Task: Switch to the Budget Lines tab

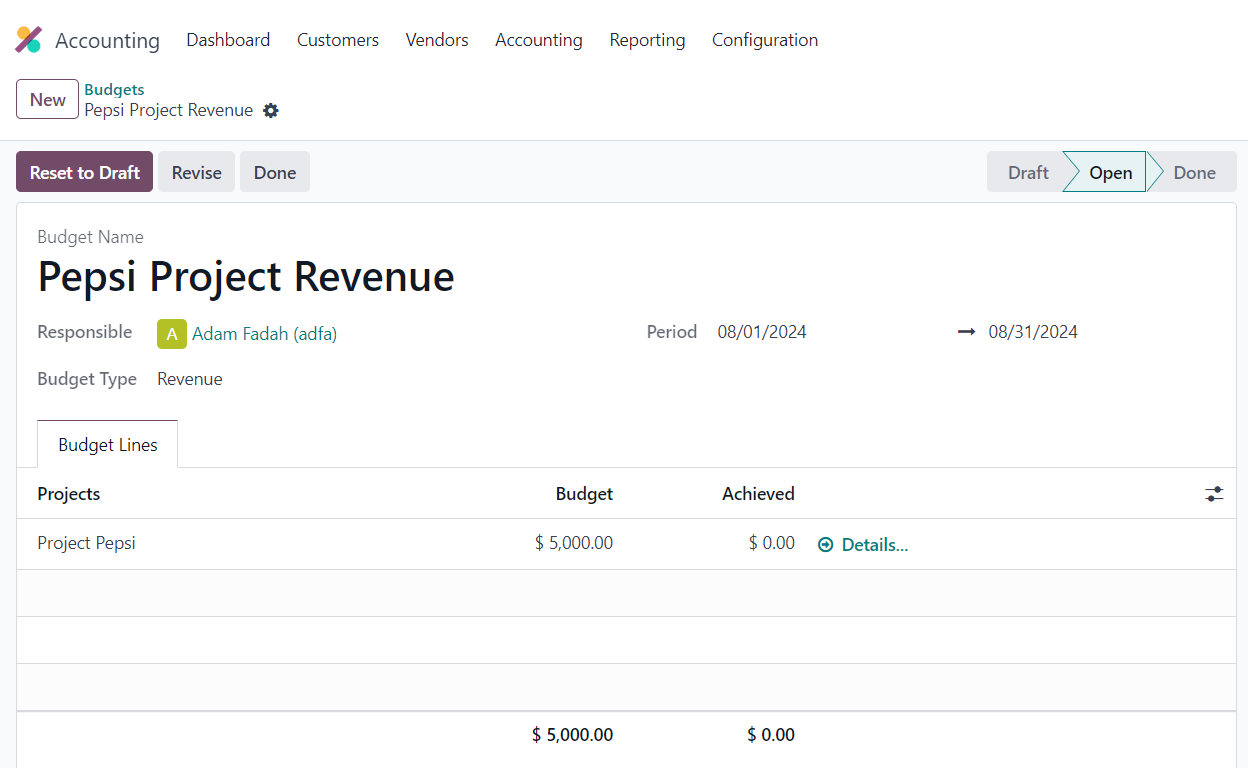Action: (108, 445)
